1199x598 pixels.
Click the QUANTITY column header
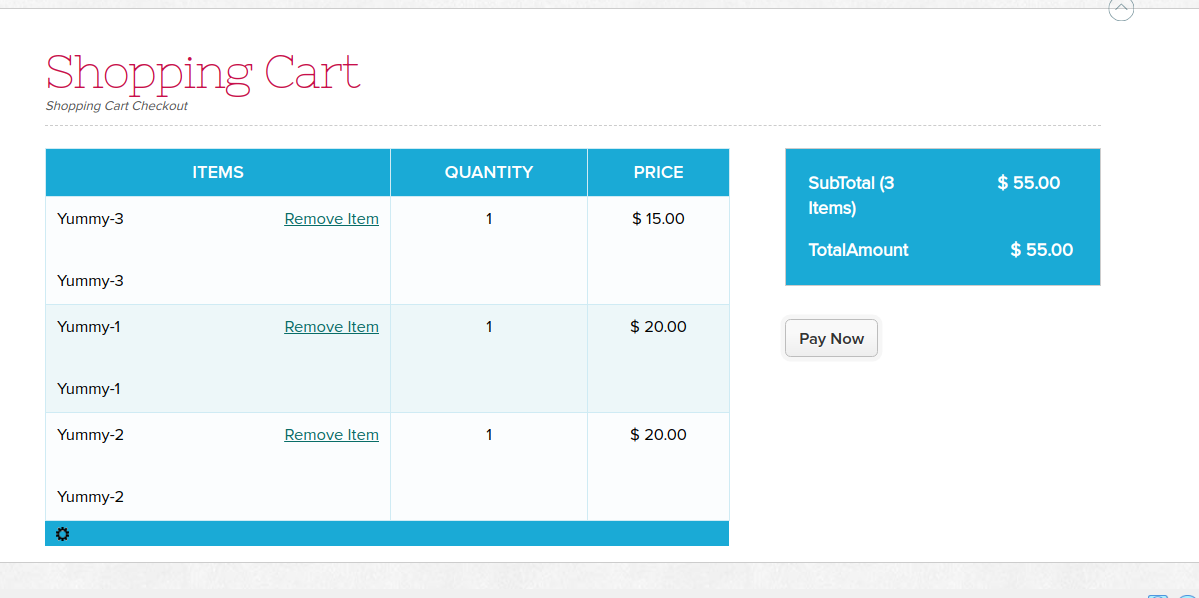coord(489,172)
